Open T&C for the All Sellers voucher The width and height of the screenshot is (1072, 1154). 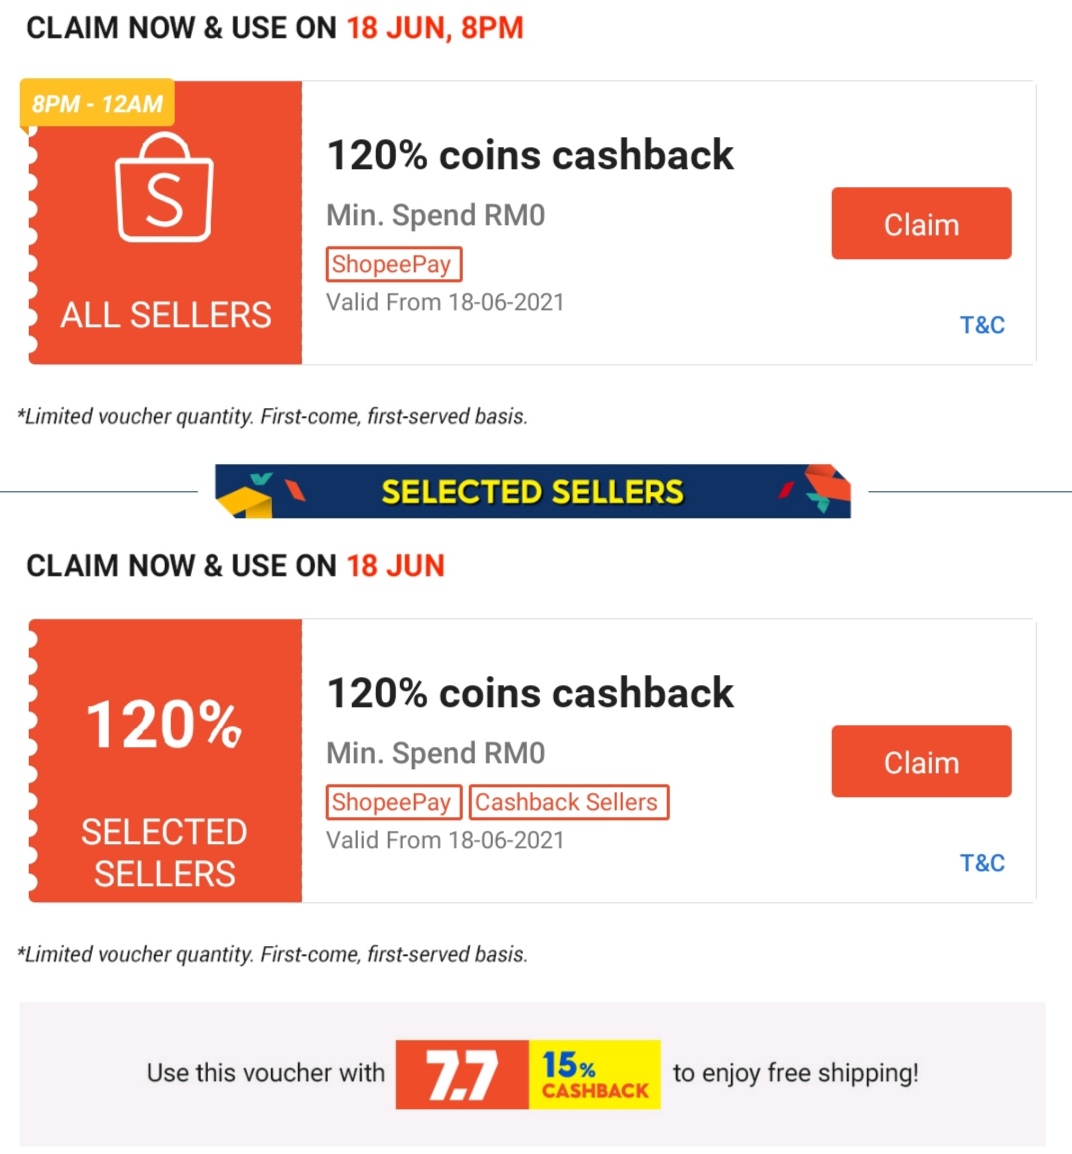(x=982, y=325)
